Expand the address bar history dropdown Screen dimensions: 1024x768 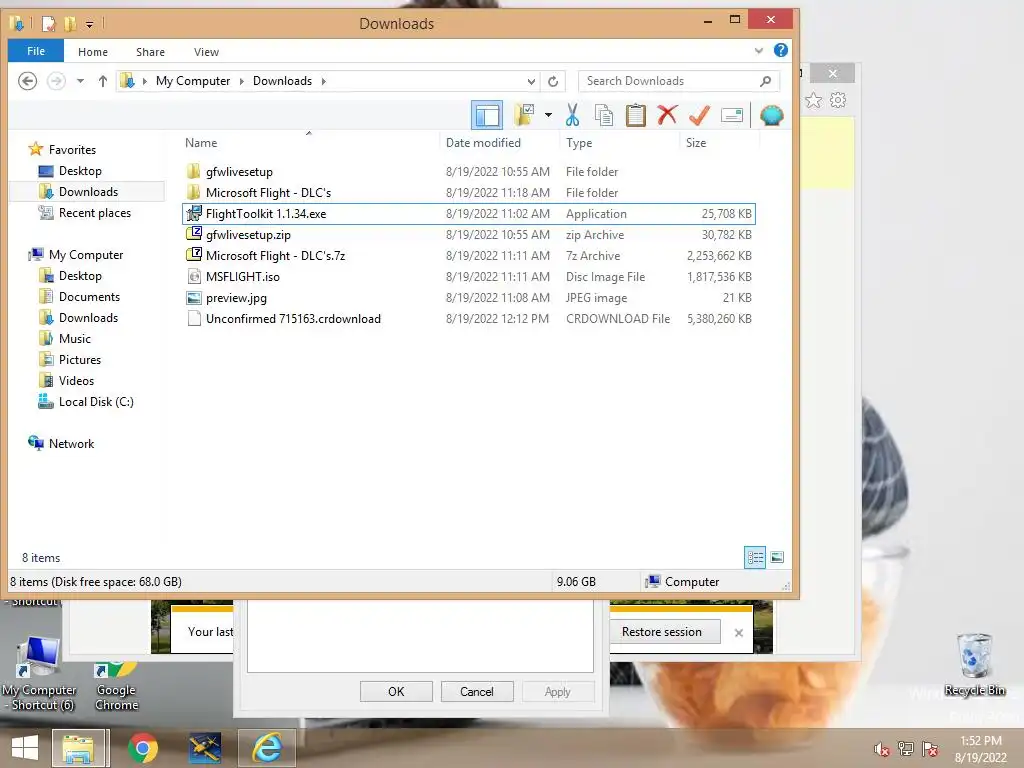(532, 81)
